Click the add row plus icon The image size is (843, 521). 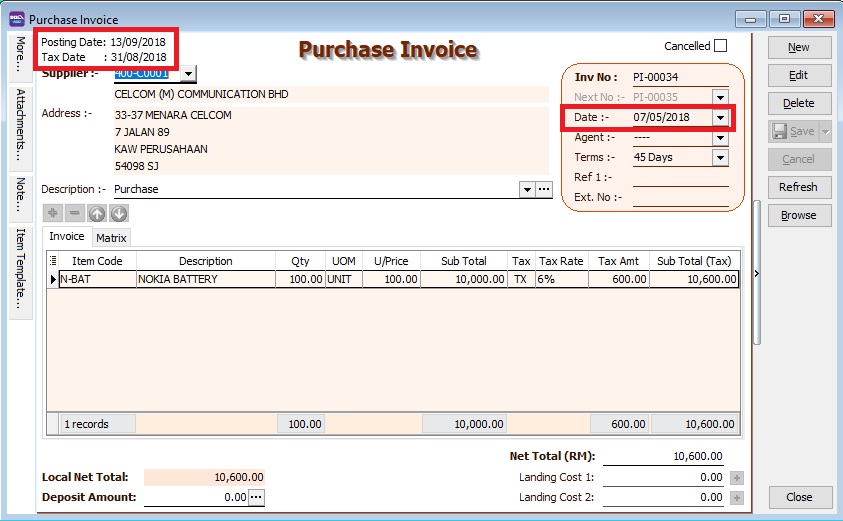(53, 213)
